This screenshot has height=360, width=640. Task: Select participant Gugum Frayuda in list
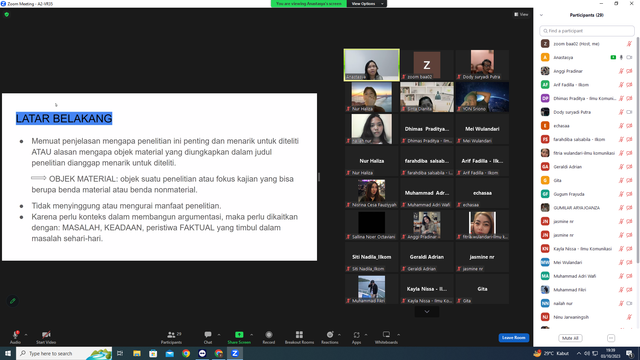pos(587,194)
